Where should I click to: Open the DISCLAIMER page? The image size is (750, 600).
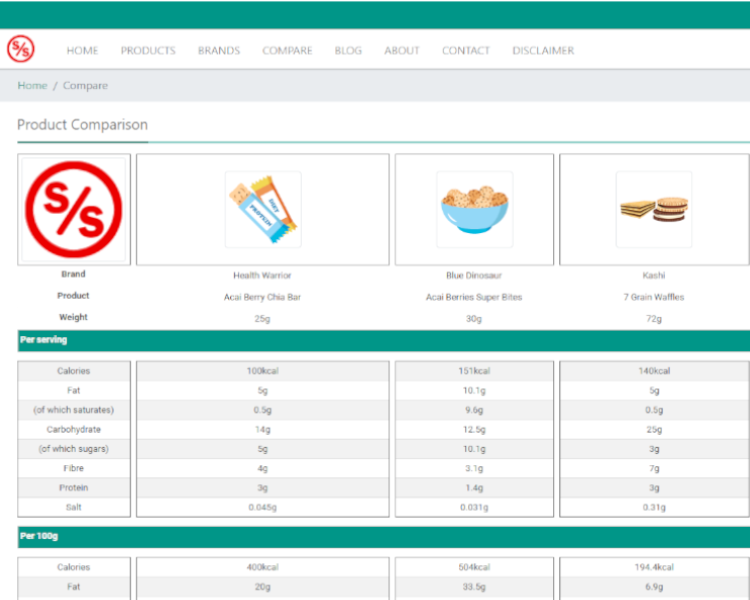[543, 50]
